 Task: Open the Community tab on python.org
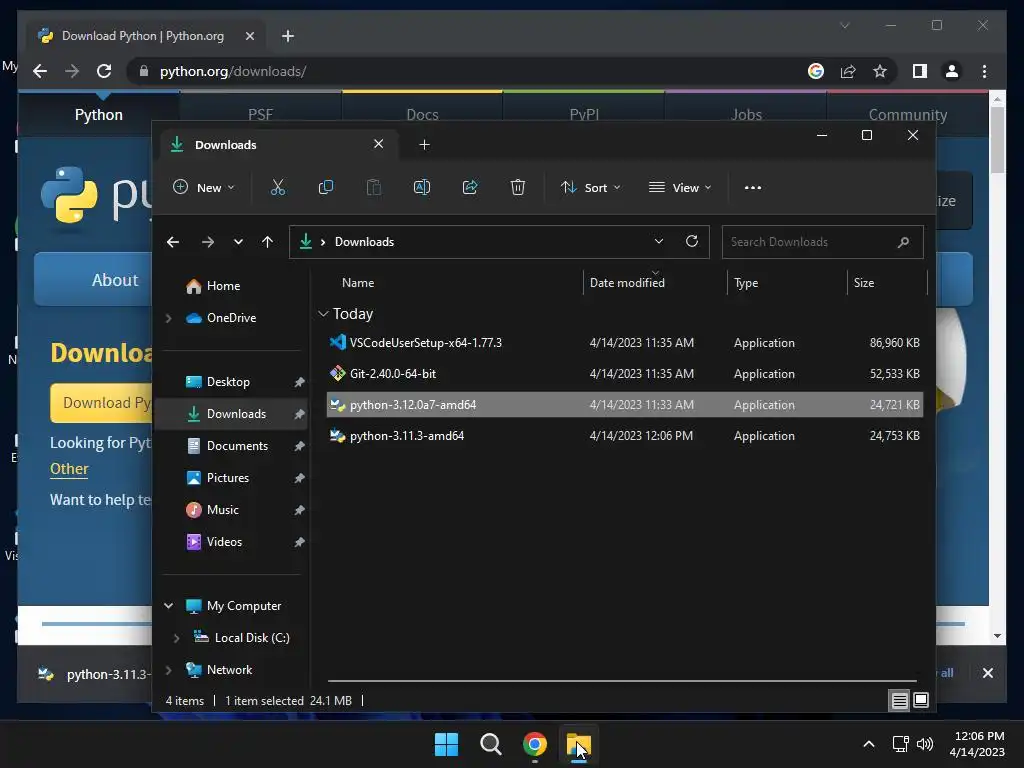[908, 114]
